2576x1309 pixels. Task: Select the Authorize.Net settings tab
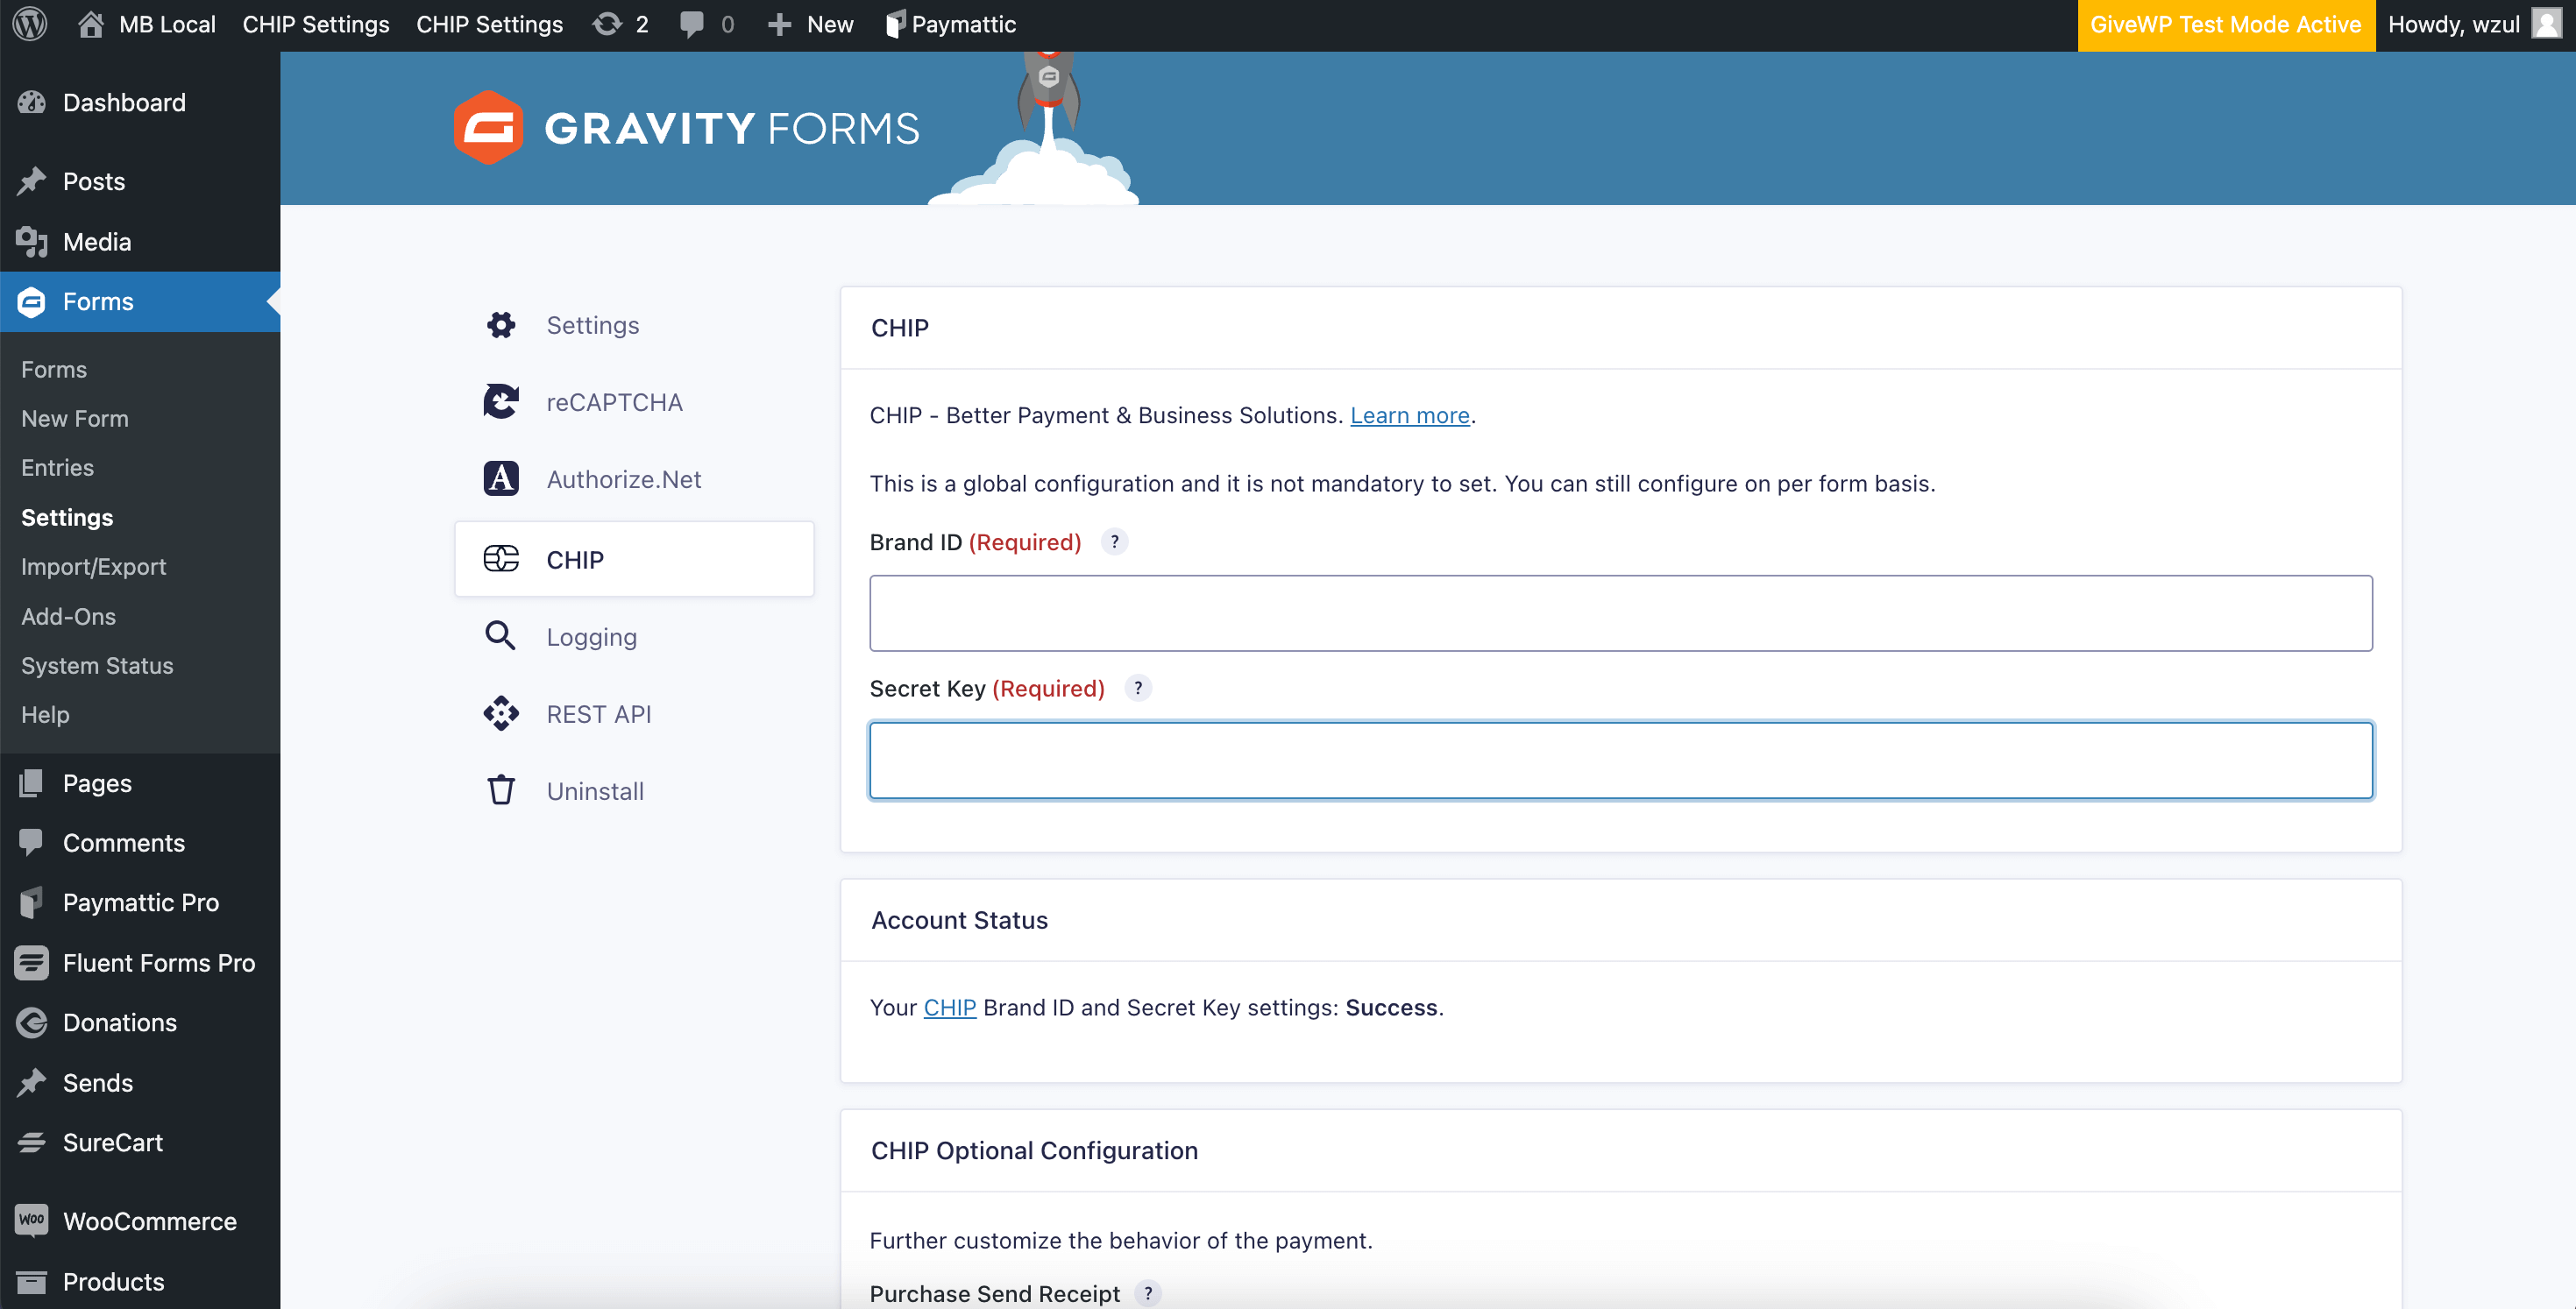(634, 479)
